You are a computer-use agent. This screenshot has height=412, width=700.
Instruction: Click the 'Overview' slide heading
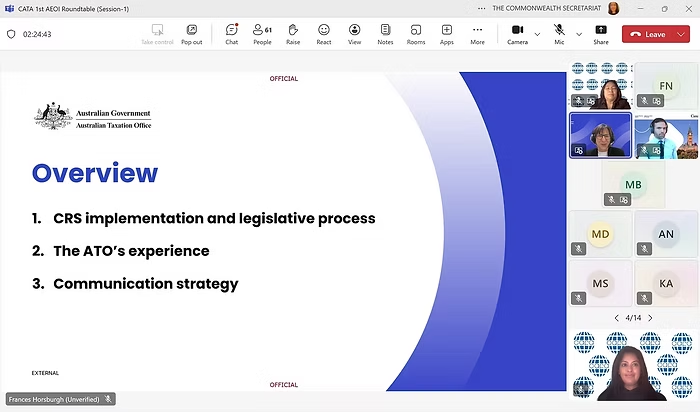tap(95, 173)
